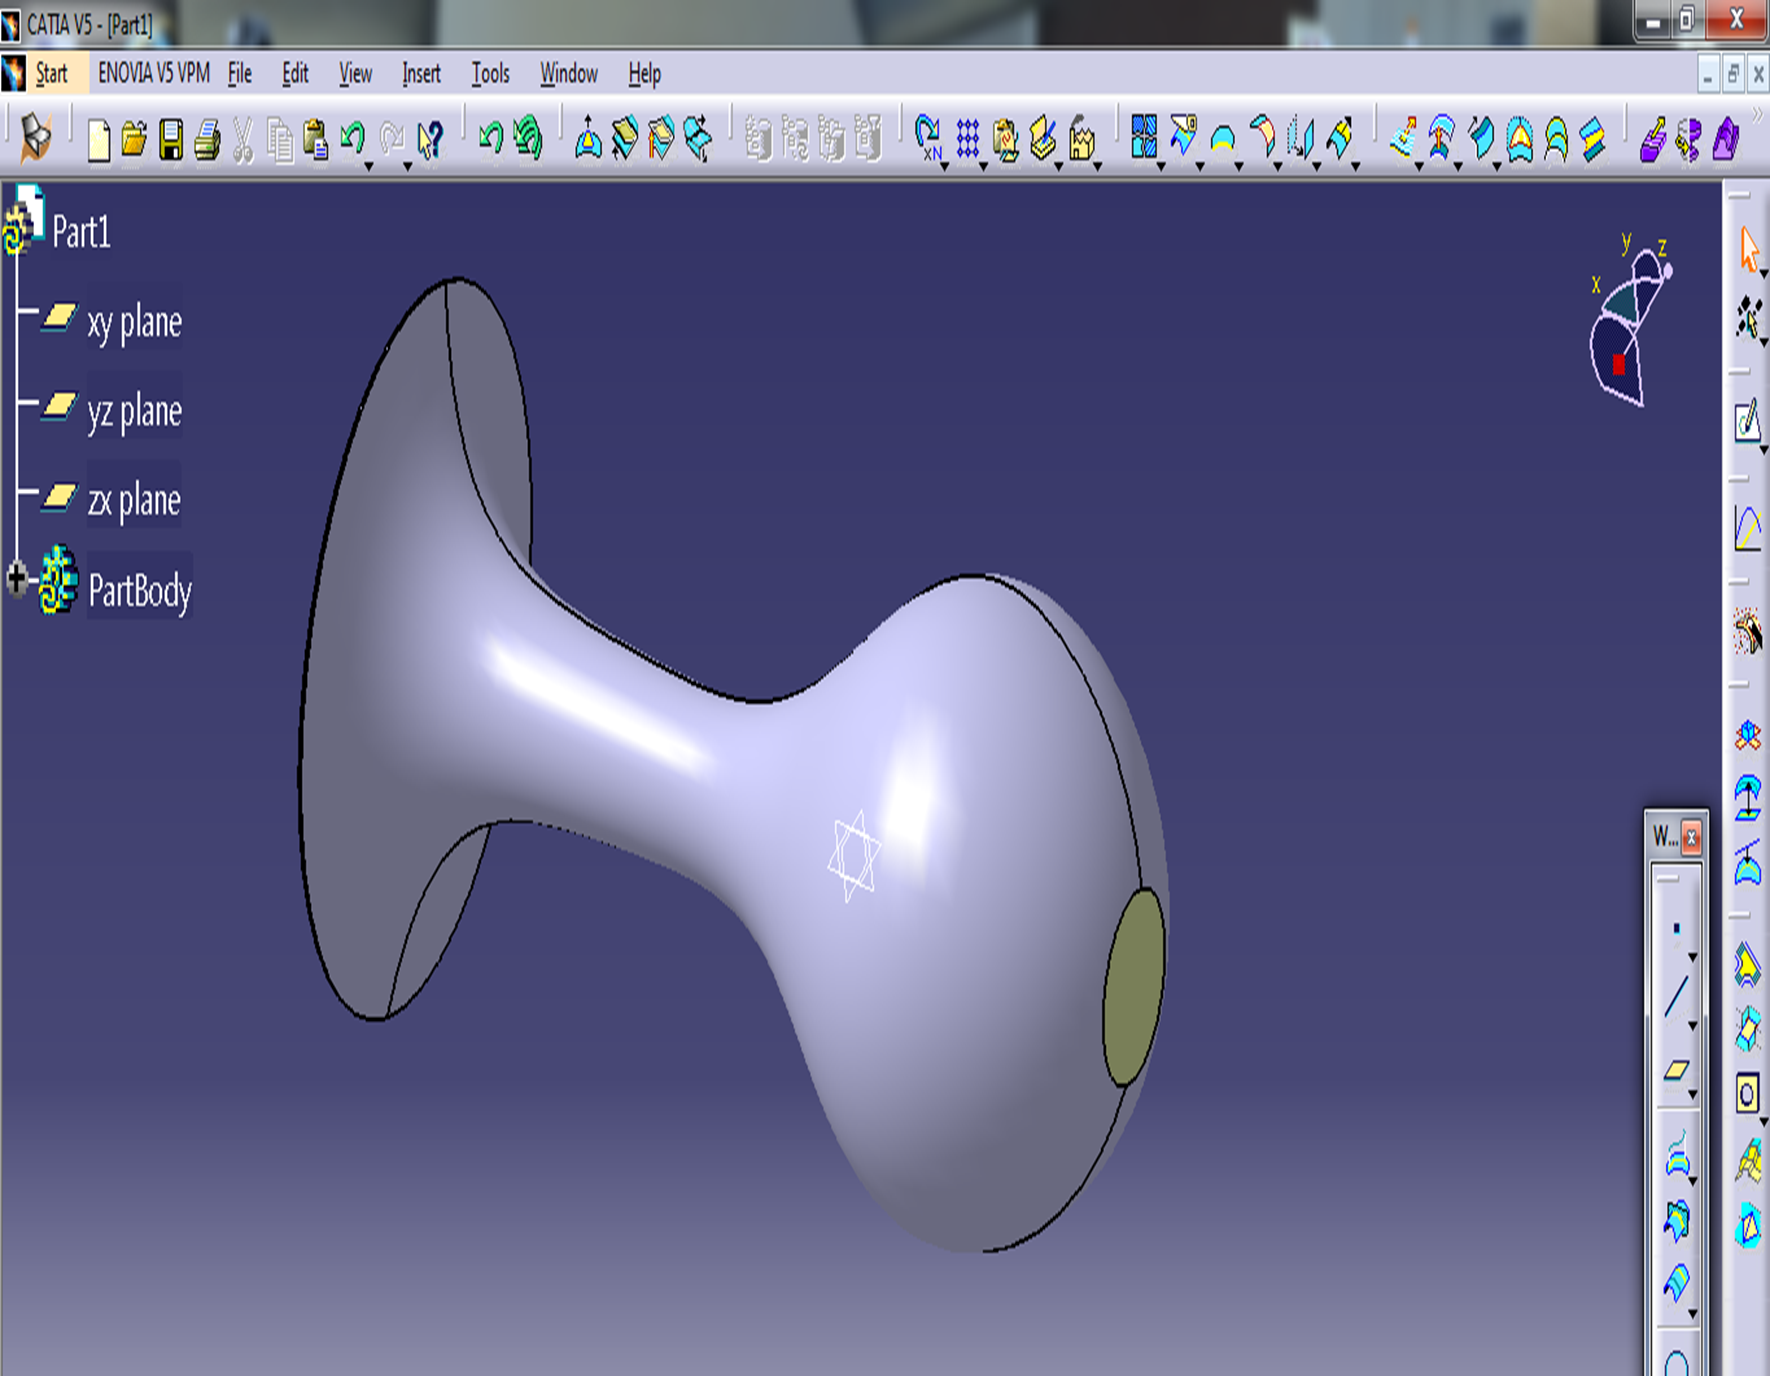Screen dimensions: 1770x1376
Task: Open ENOVIA V5 VPM menu
Action: coord(153,74)
